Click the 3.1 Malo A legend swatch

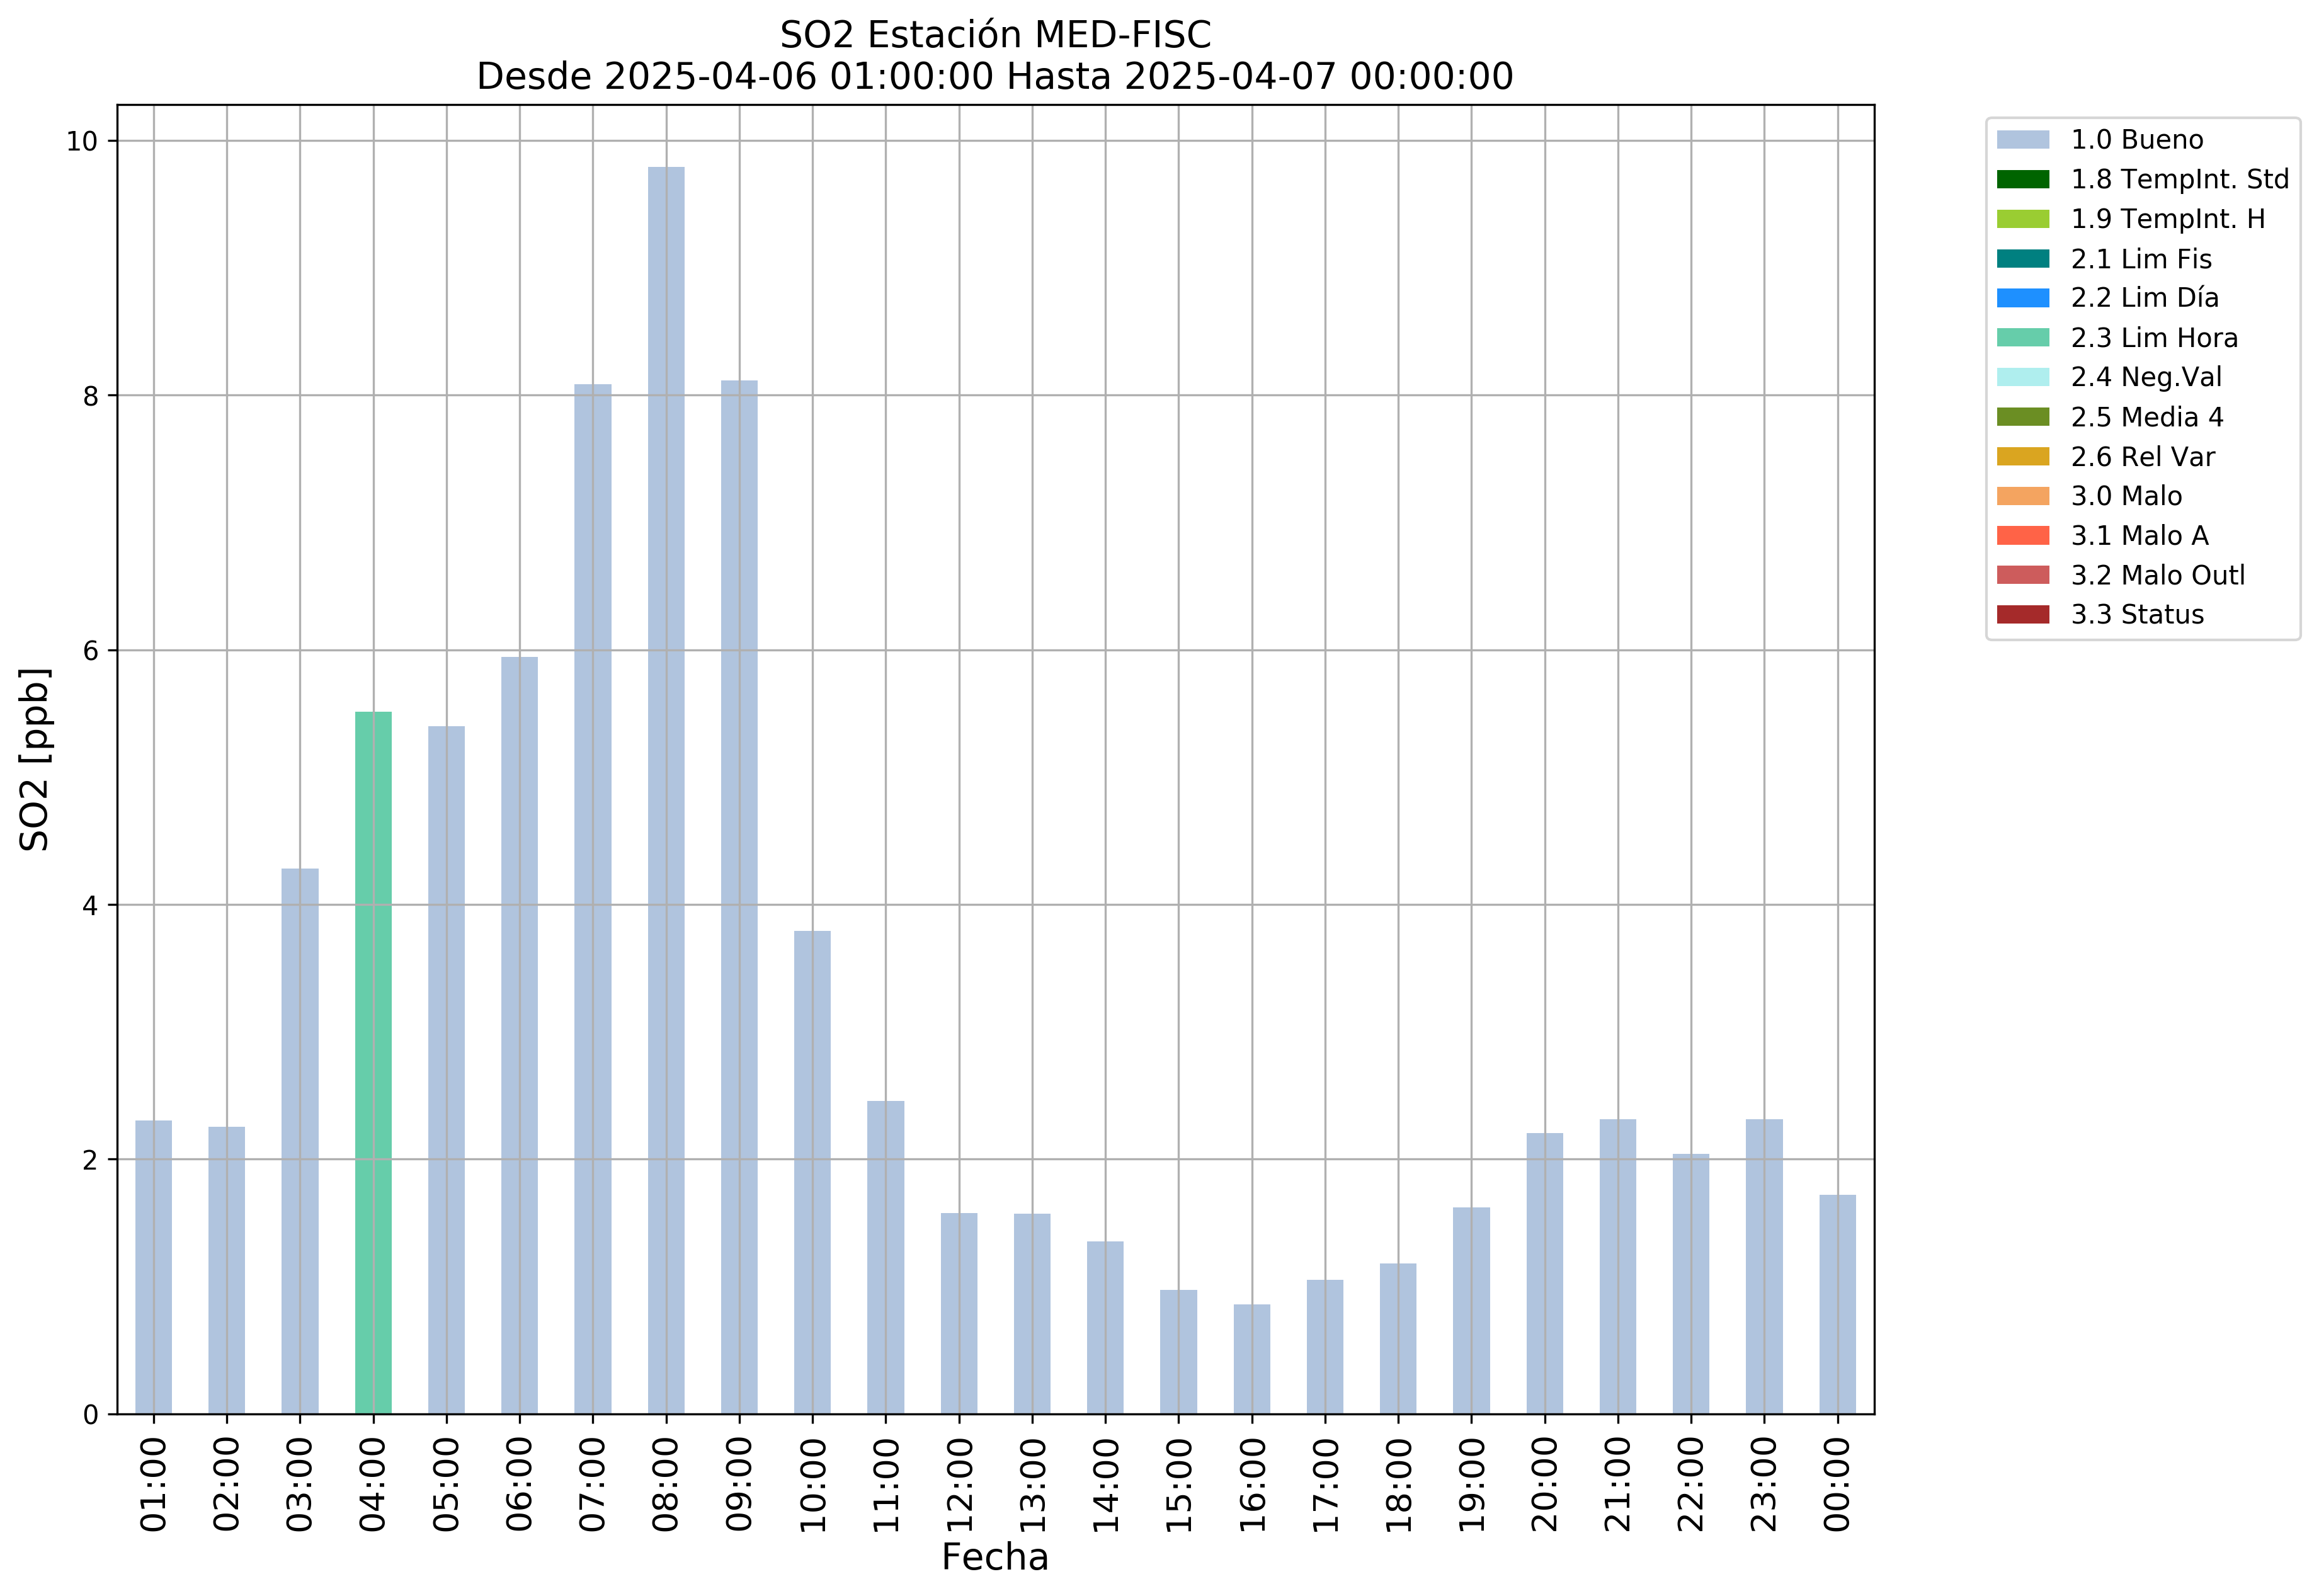[2022, 536]
